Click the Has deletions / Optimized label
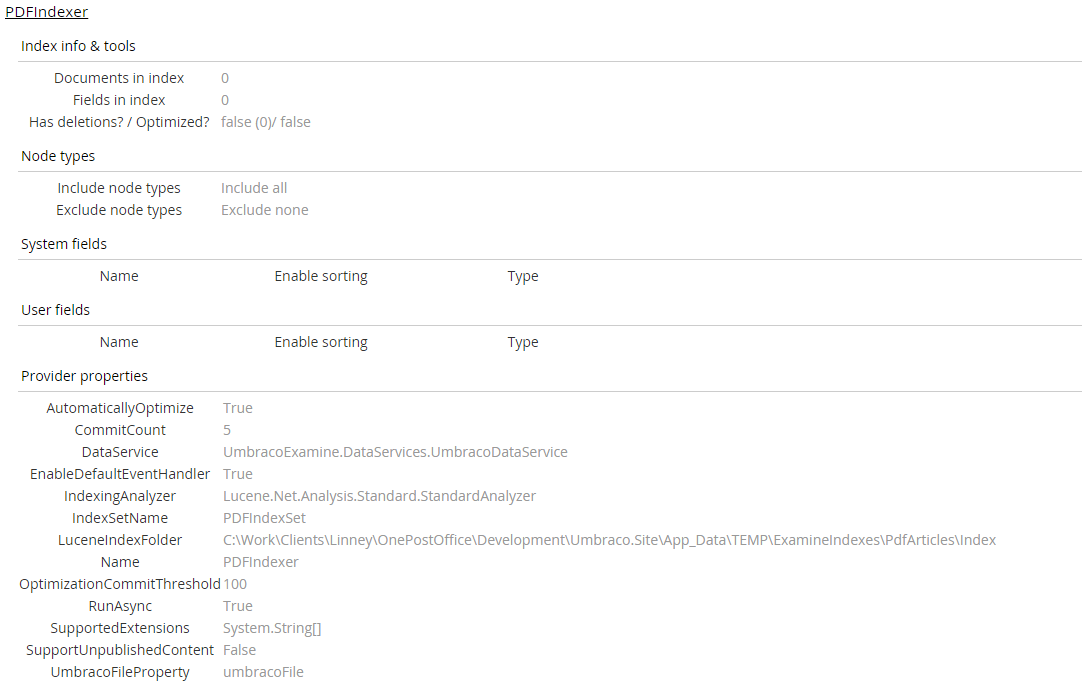The width and height of the screenshot is (1082, 700). coord(119,122)
